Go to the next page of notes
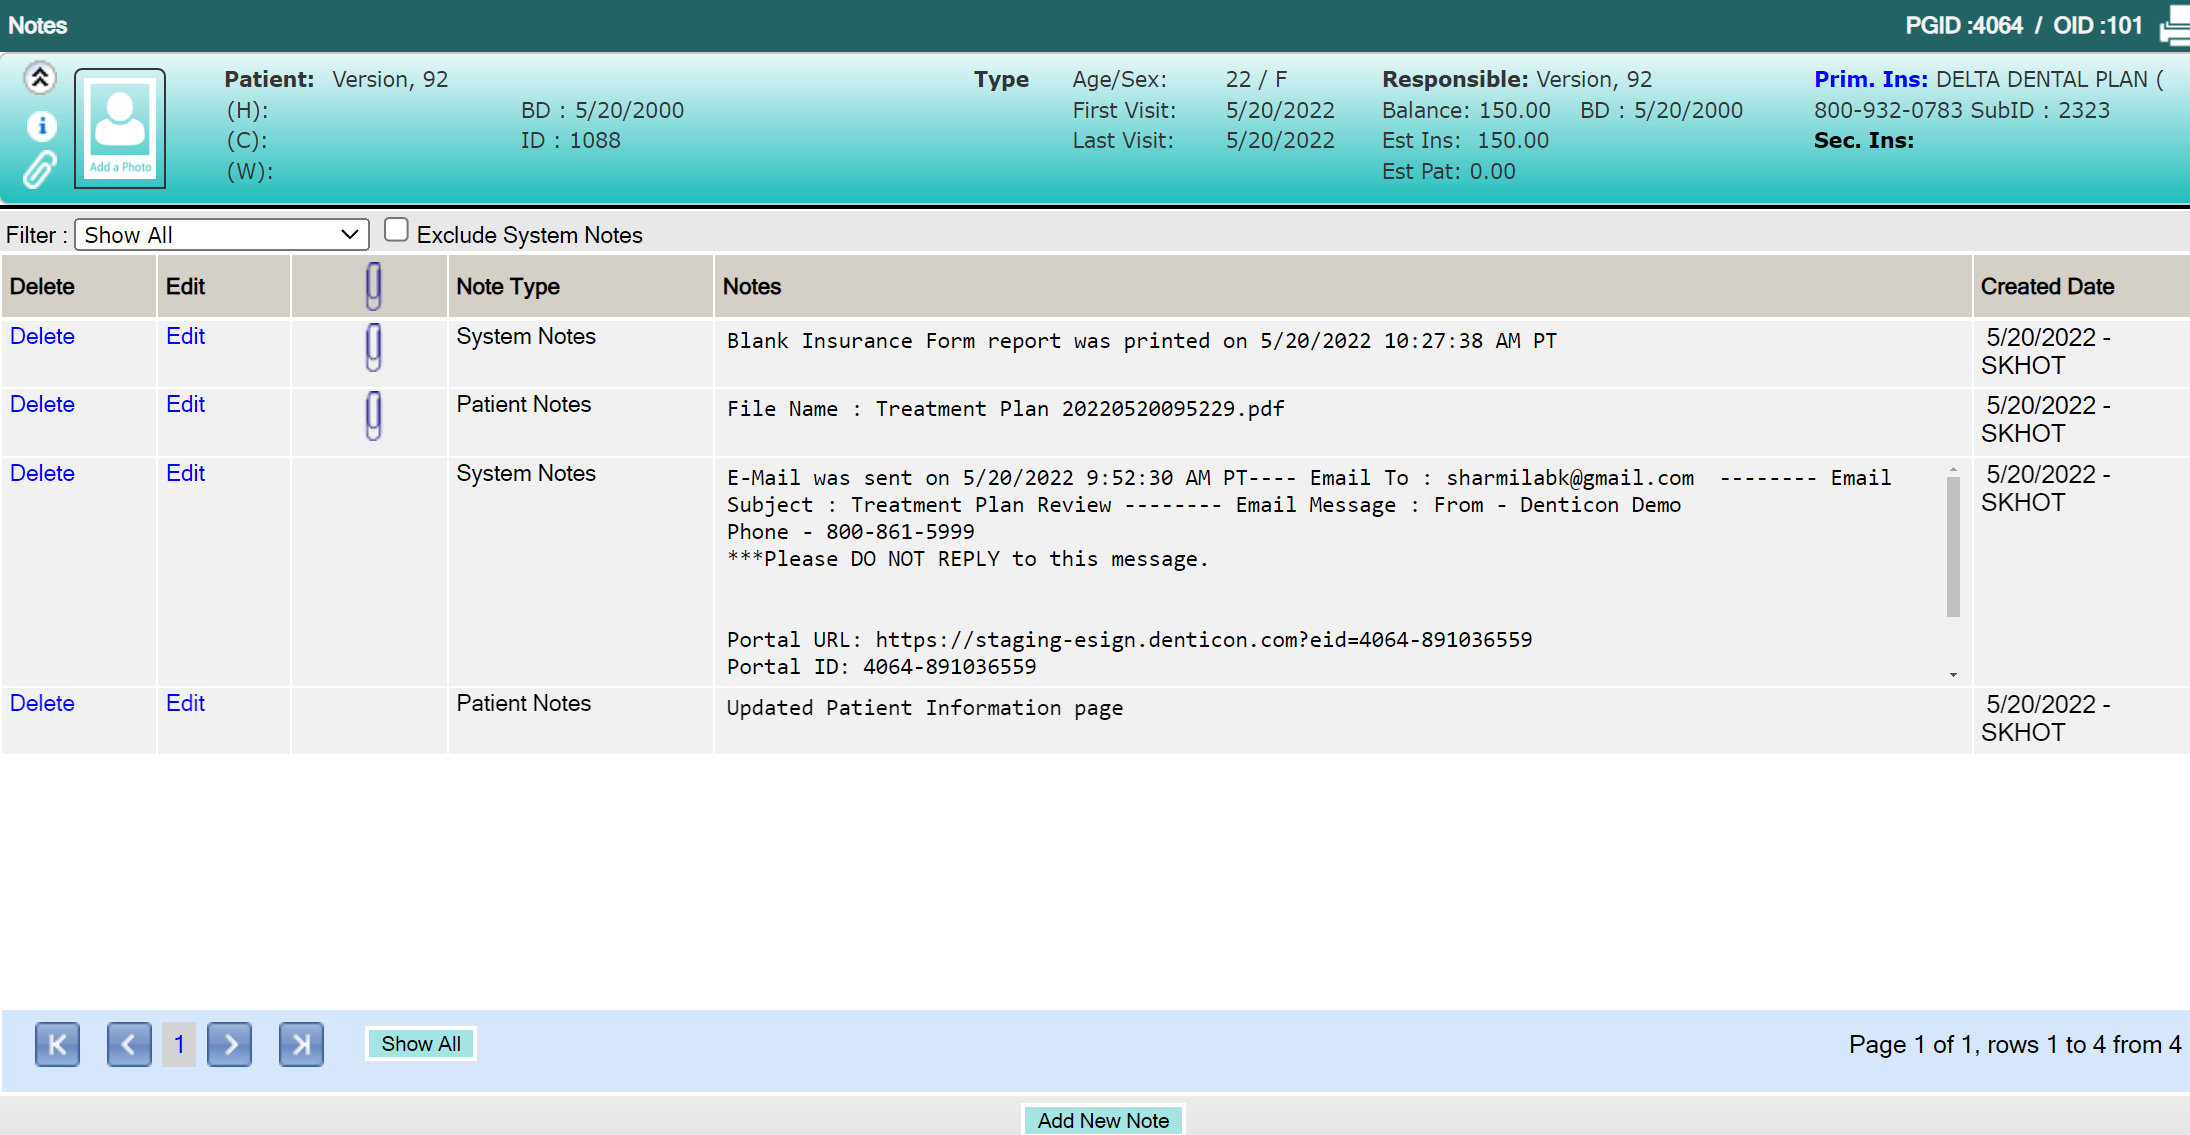The height and width of the screenshot is (1135, 2190). 230,1044
